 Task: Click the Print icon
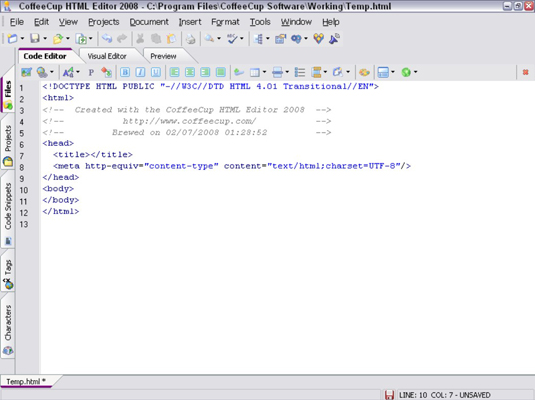click(x=190, y=39)
